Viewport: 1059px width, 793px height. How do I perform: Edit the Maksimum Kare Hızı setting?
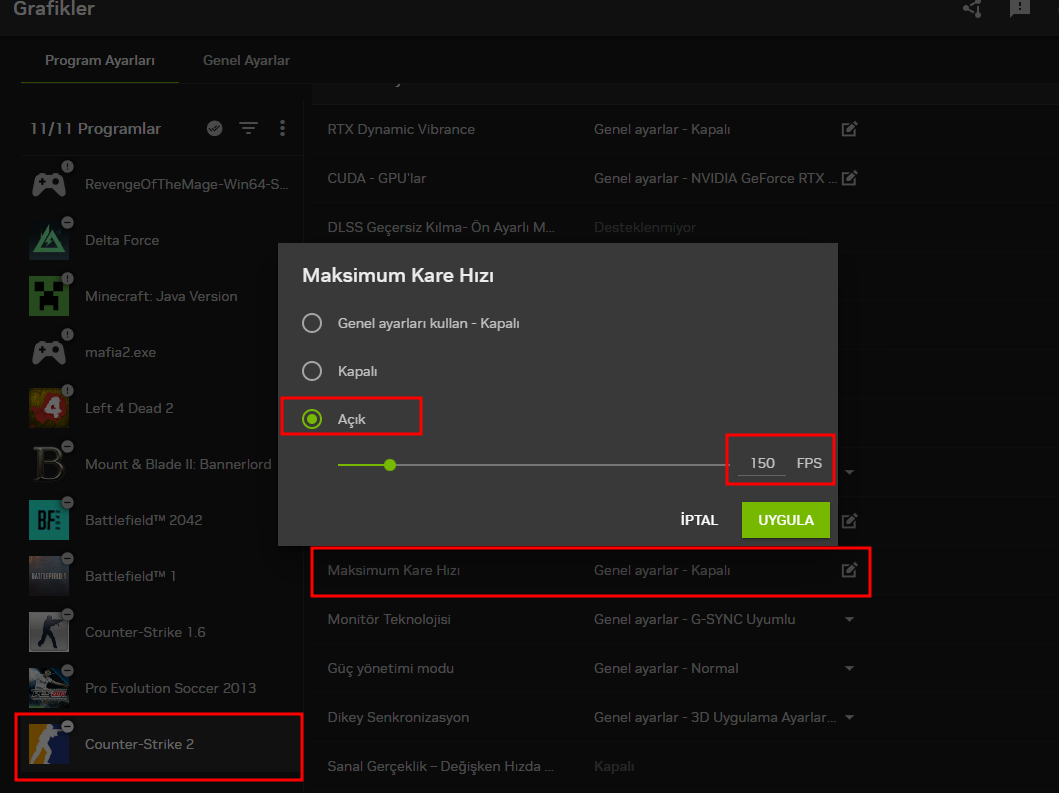coord(850,570)
